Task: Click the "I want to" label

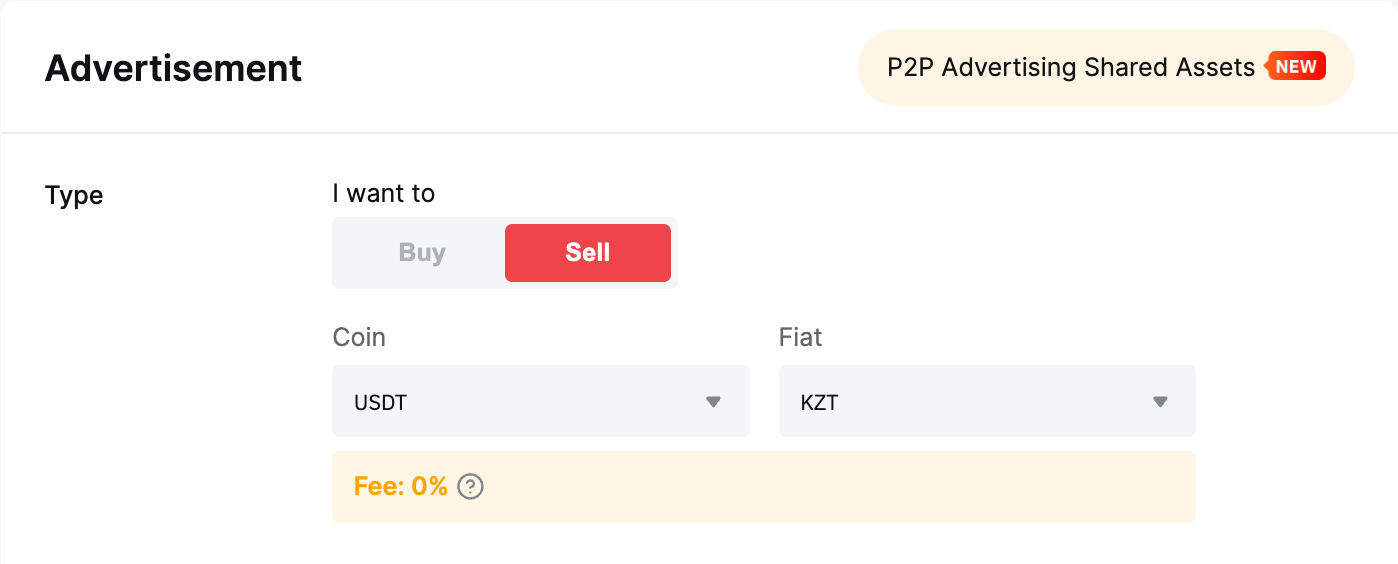Action: click(x=383, y=193)
